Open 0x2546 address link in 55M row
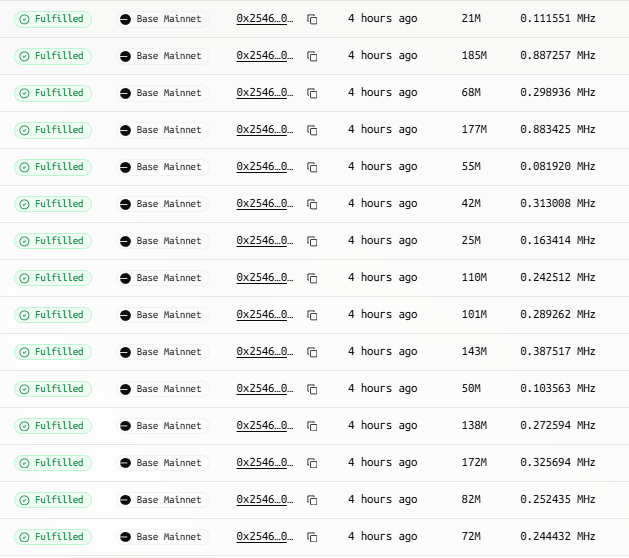This screenshot has height=558, width=629. click(x=265, y=166)
